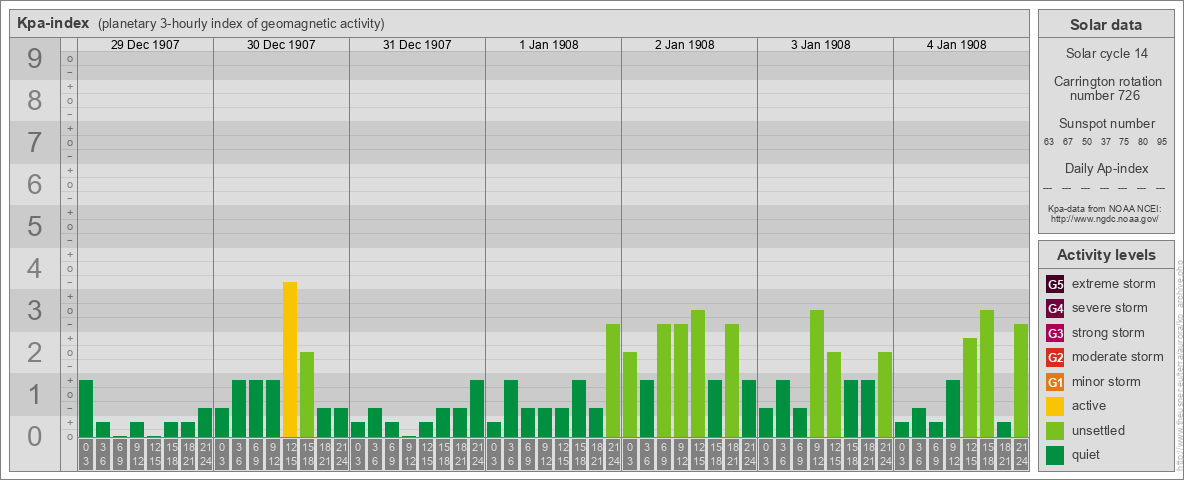Click the Kp level 9 axis label

tap(34, 59)
